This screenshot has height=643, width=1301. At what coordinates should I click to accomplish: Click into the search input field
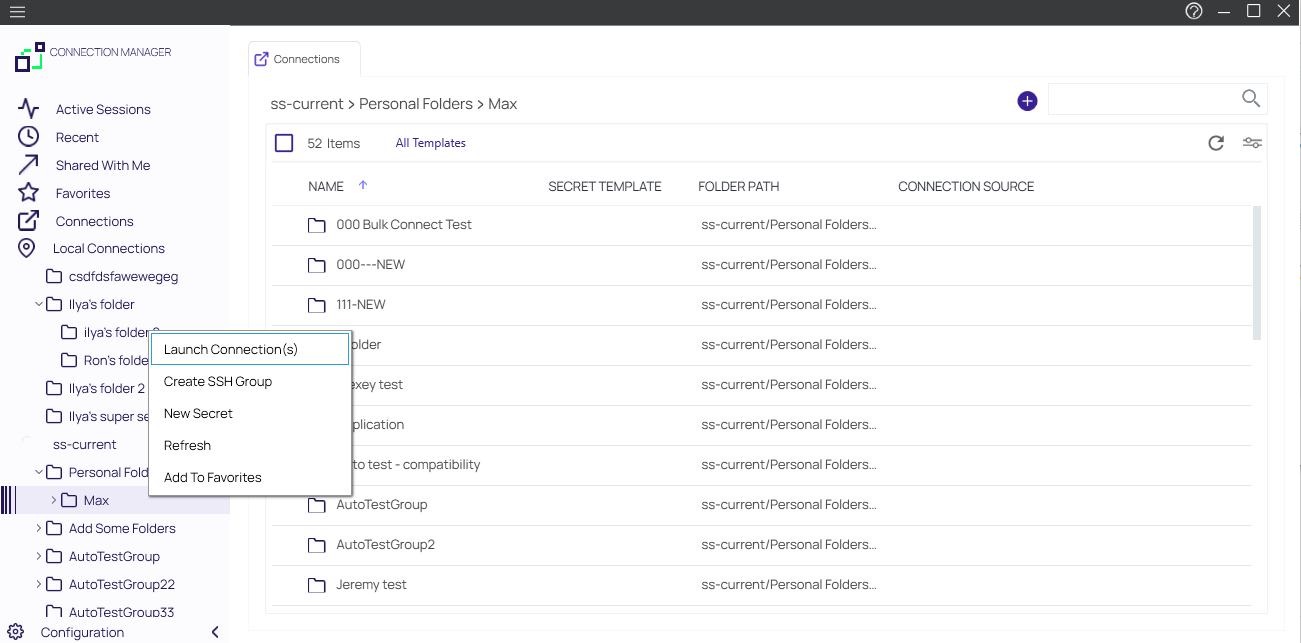(x=1142, y=98)
